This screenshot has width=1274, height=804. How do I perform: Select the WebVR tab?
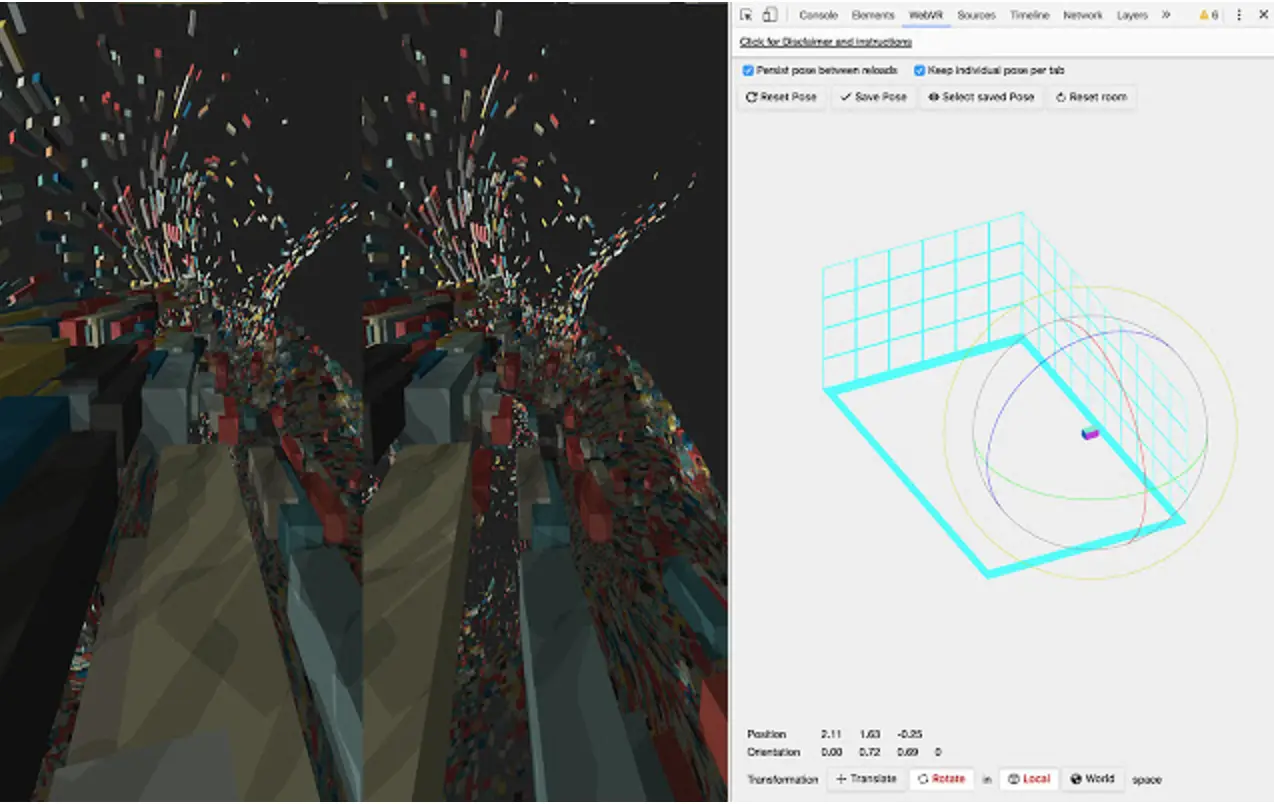(x=926, y=15)
